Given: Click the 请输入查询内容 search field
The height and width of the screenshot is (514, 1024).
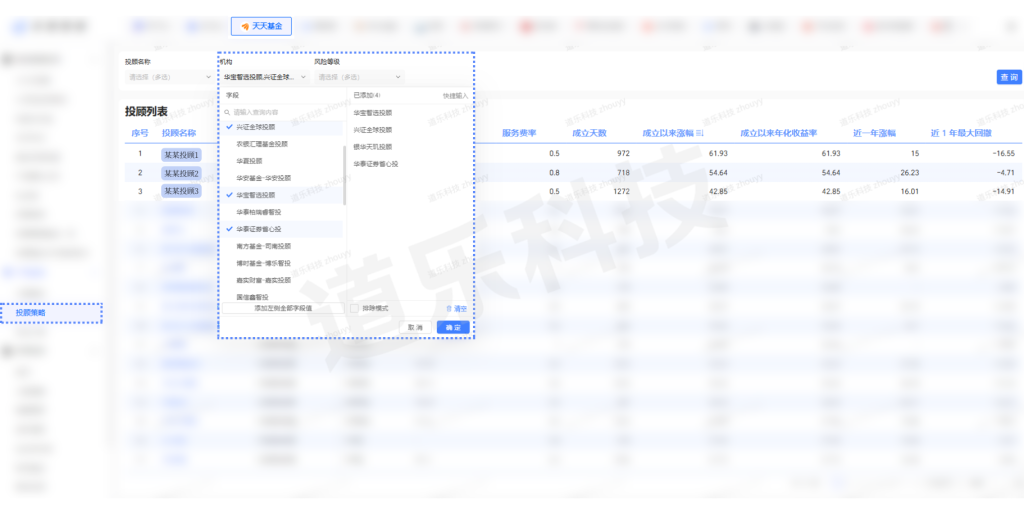Looking at the screenshot, I should (x=285, y=113).
